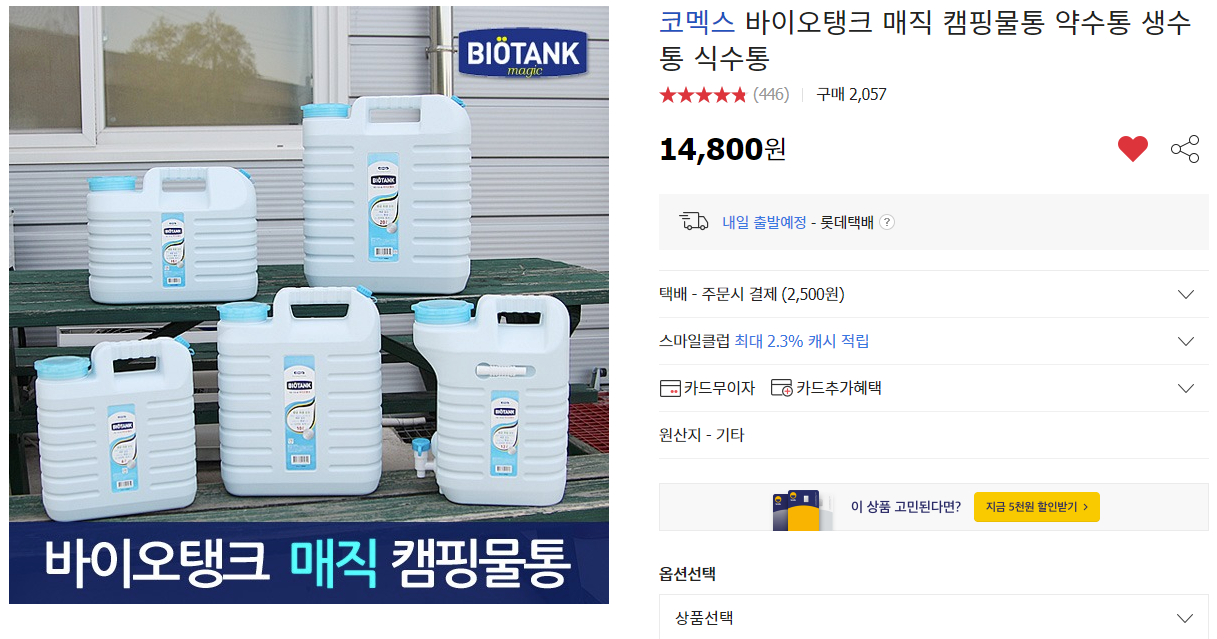Expand the 스마일클럽 cash reward chevron

[1186, 341]
